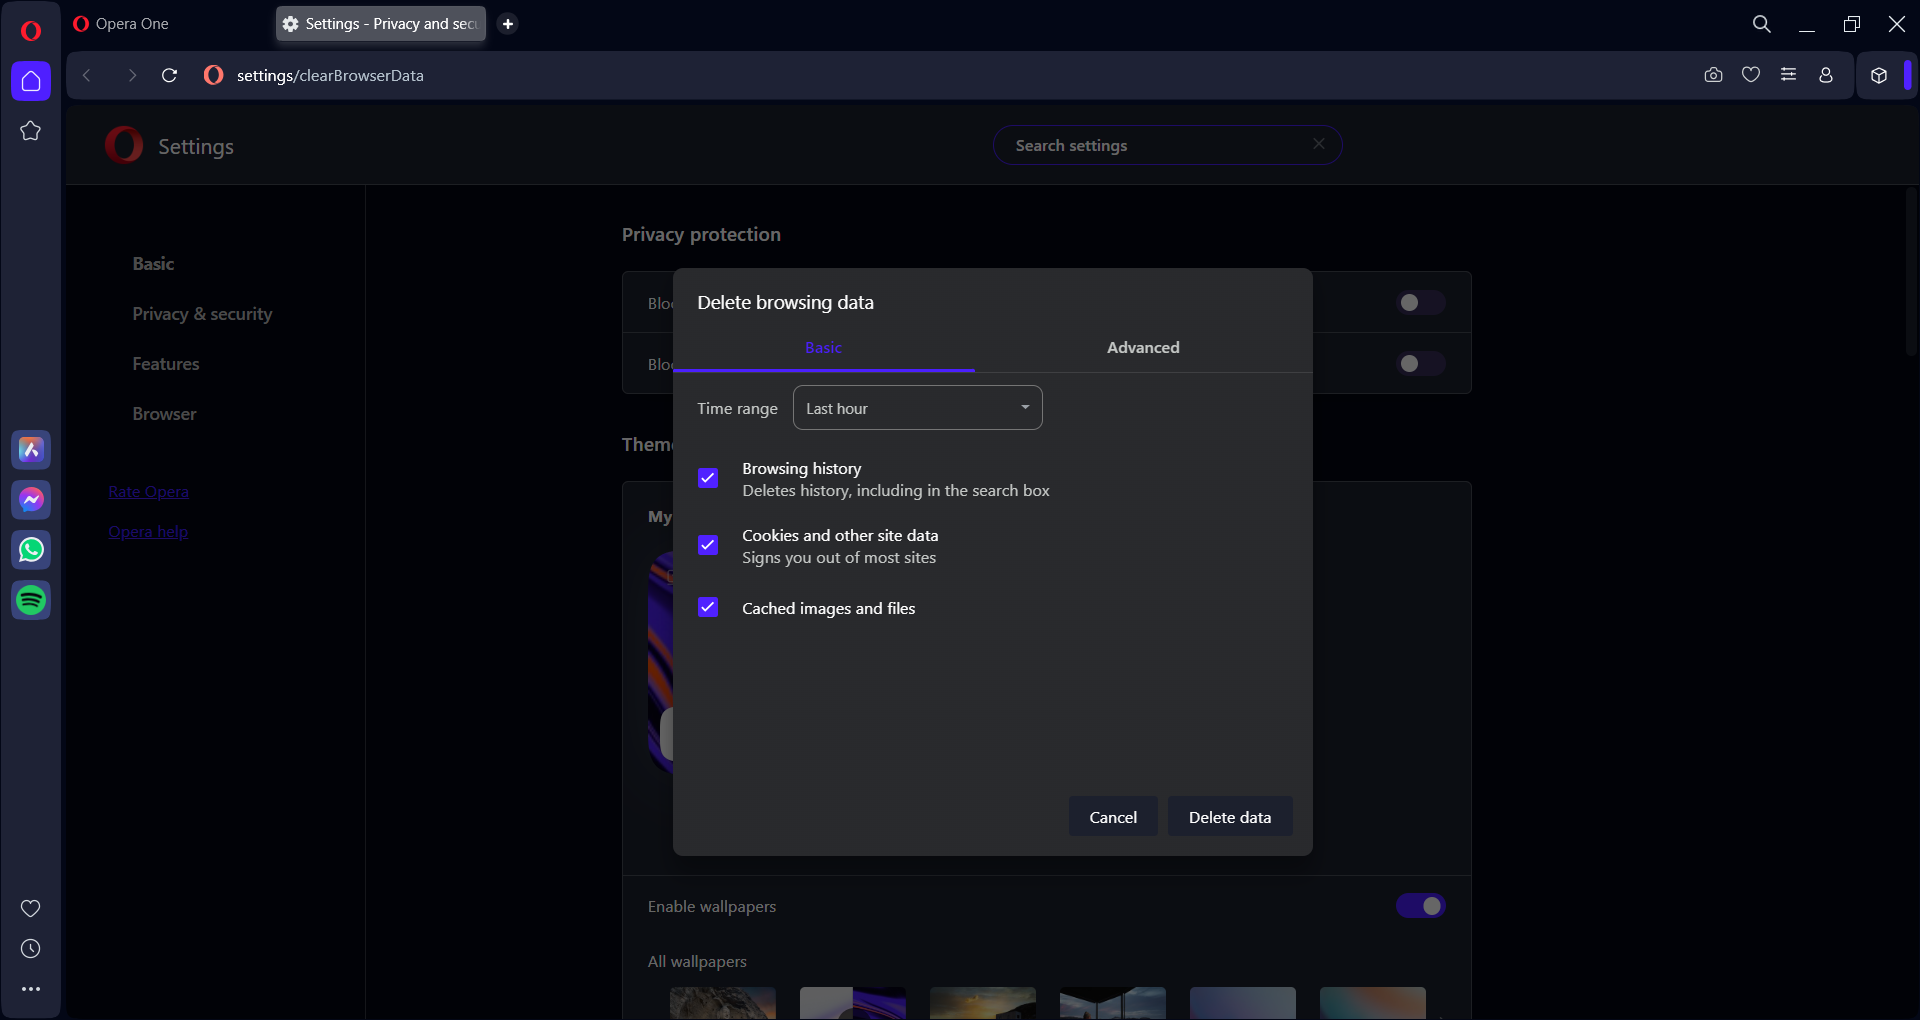Open the profile account icon

[1826, 75]
